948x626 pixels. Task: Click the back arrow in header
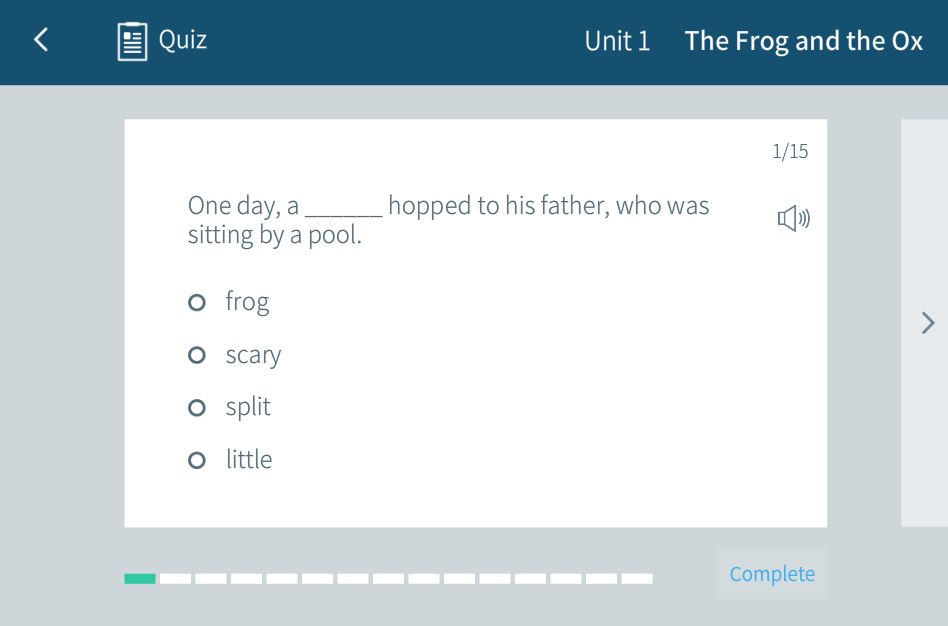point(41,40)
